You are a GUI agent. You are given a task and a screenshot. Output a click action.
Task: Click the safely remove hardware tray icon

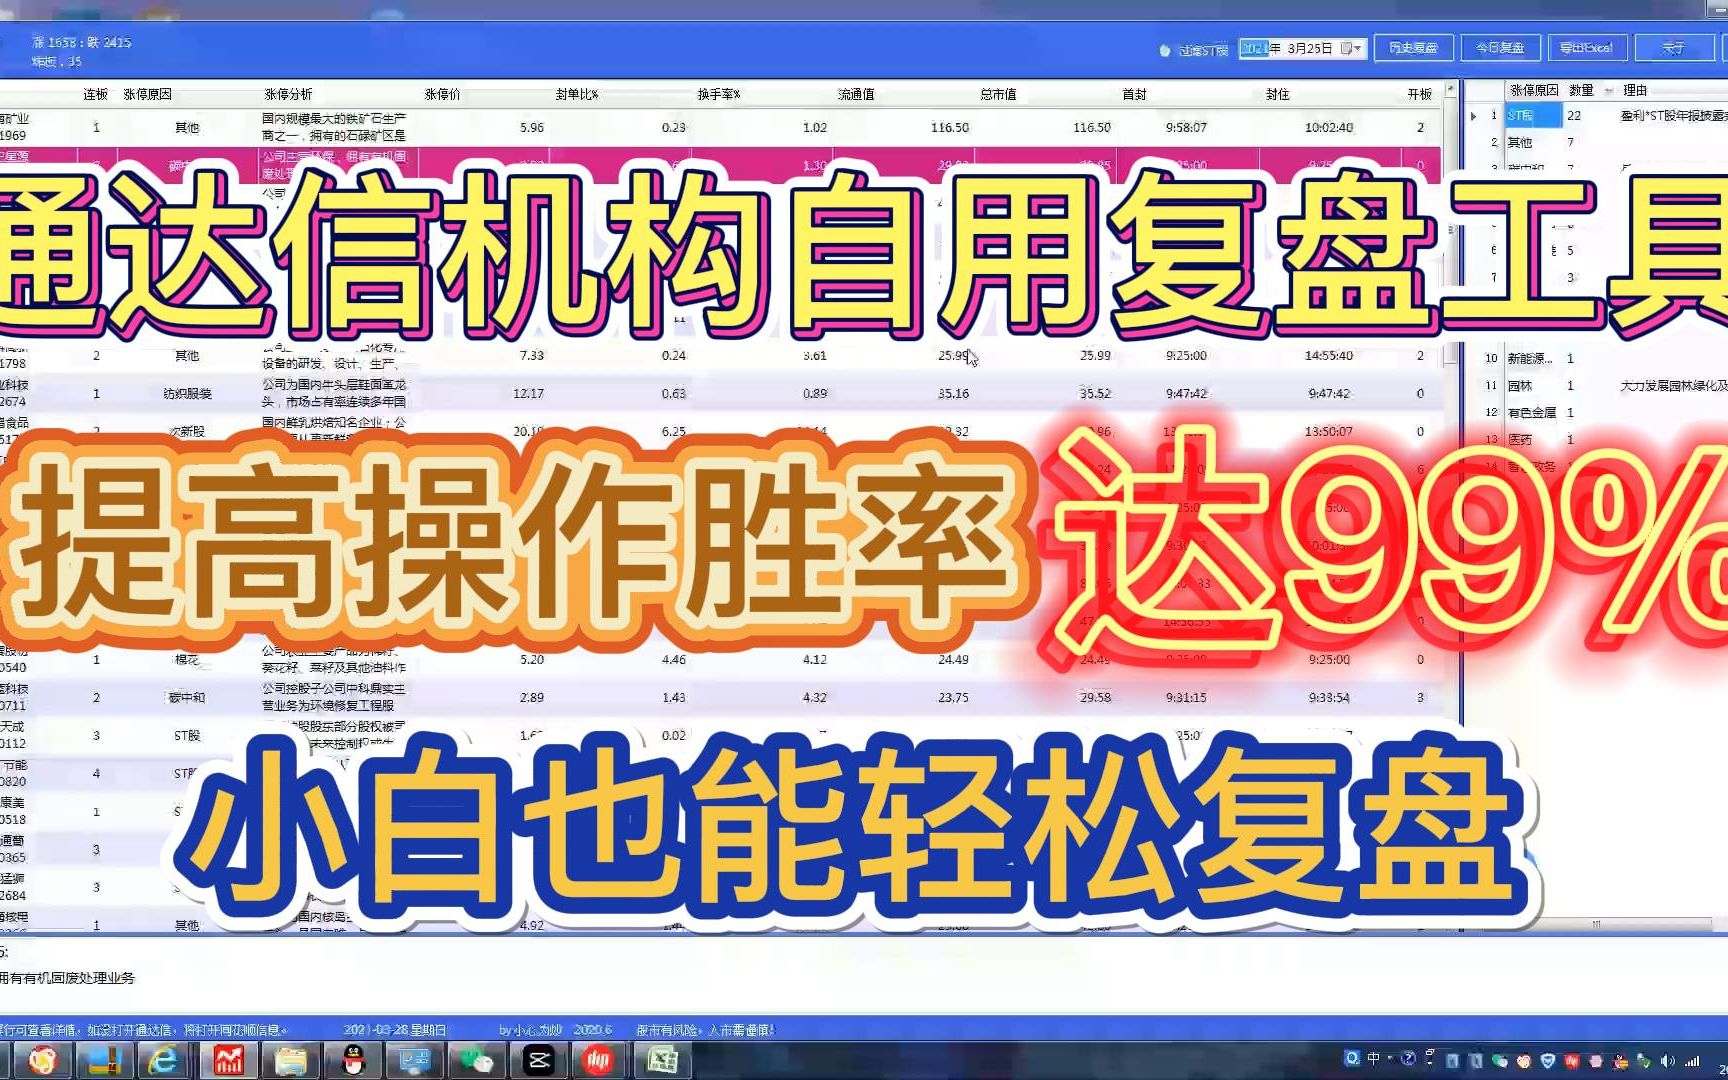point(1644,1061)
